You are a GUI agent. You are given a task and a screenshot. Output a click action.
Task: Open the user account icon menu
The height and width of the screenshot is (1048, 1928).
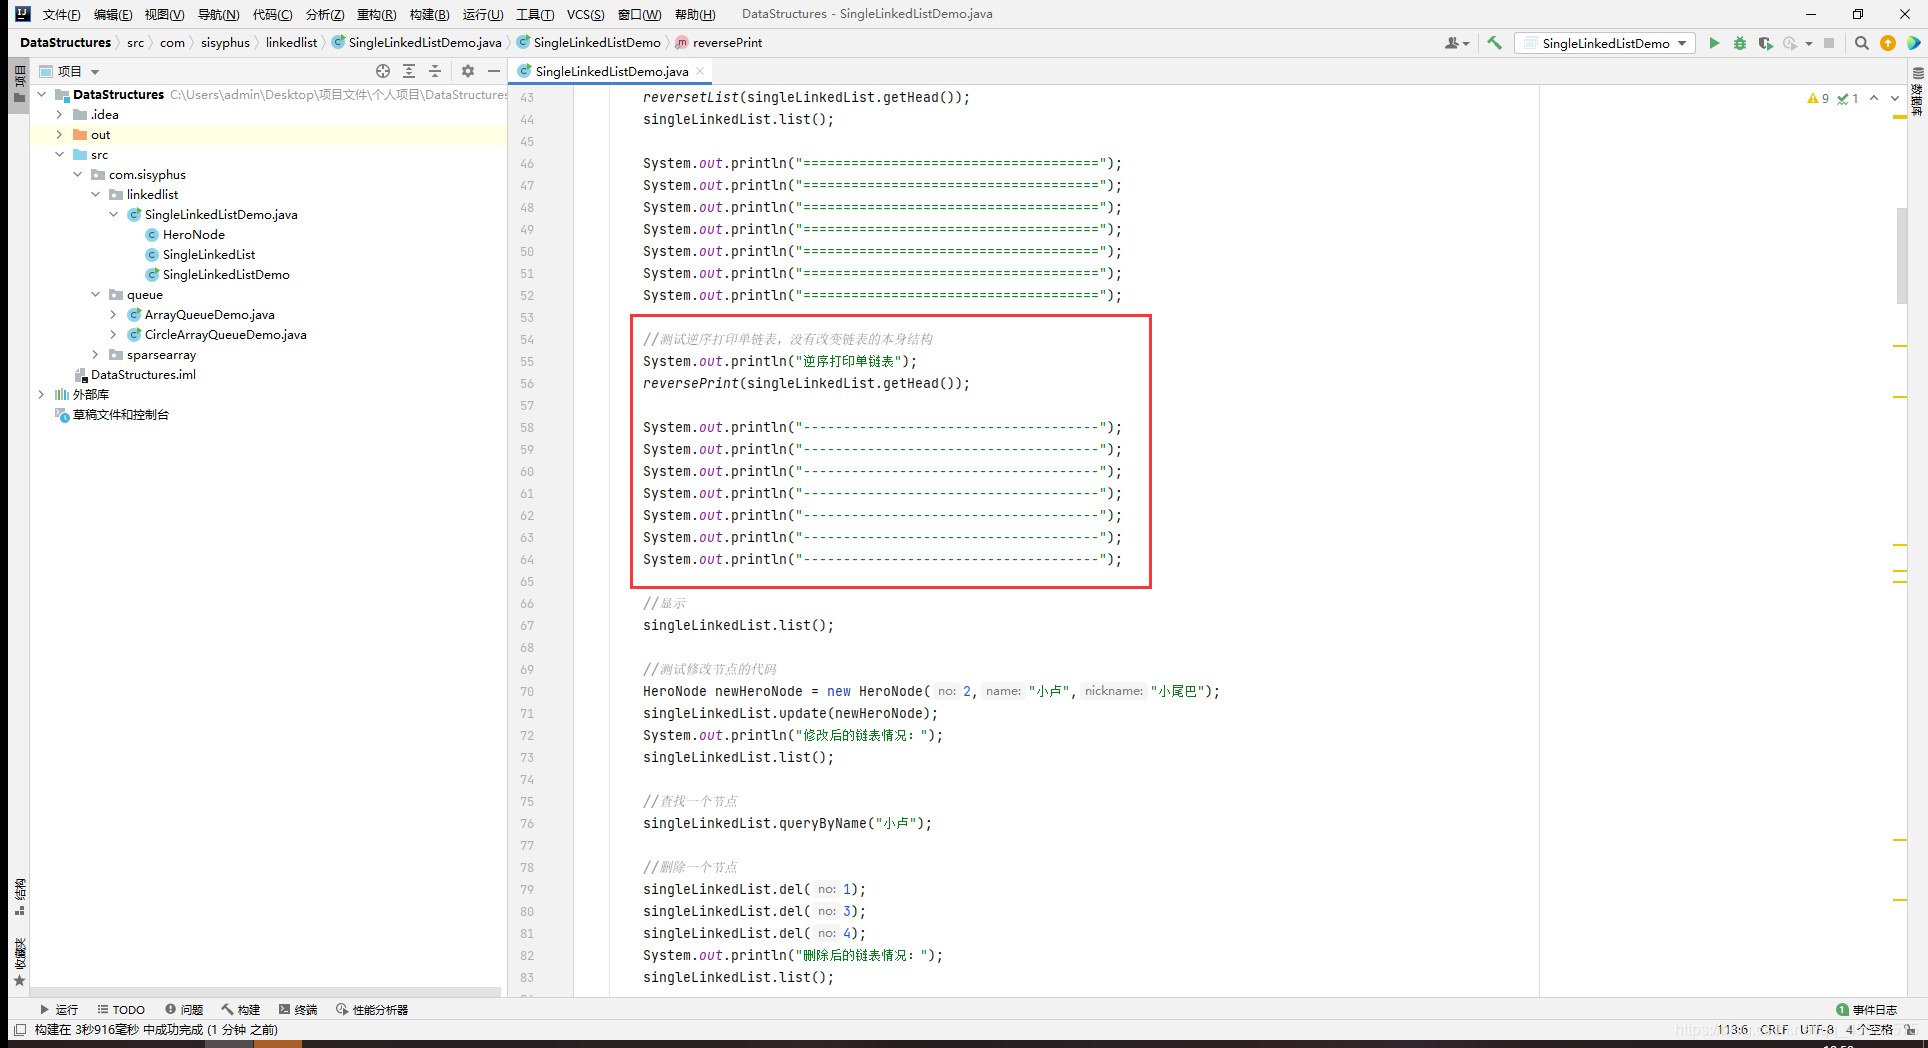coord(1456,43)
